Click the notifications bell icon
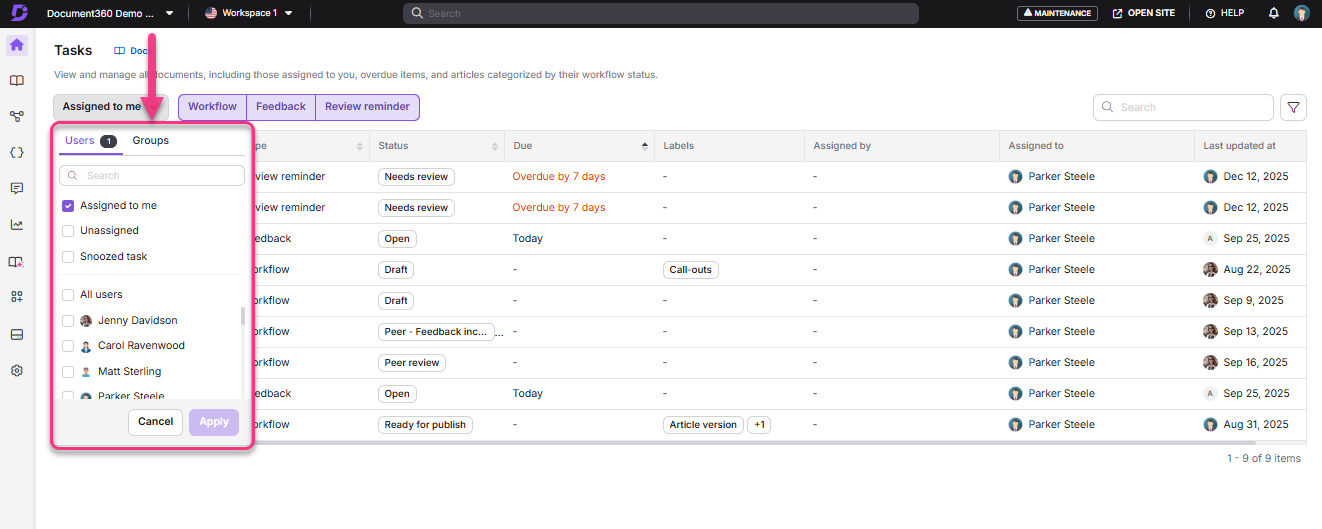Image resolution: width=1322 pixels, height=529 pixels. (x=1274, y=13)
